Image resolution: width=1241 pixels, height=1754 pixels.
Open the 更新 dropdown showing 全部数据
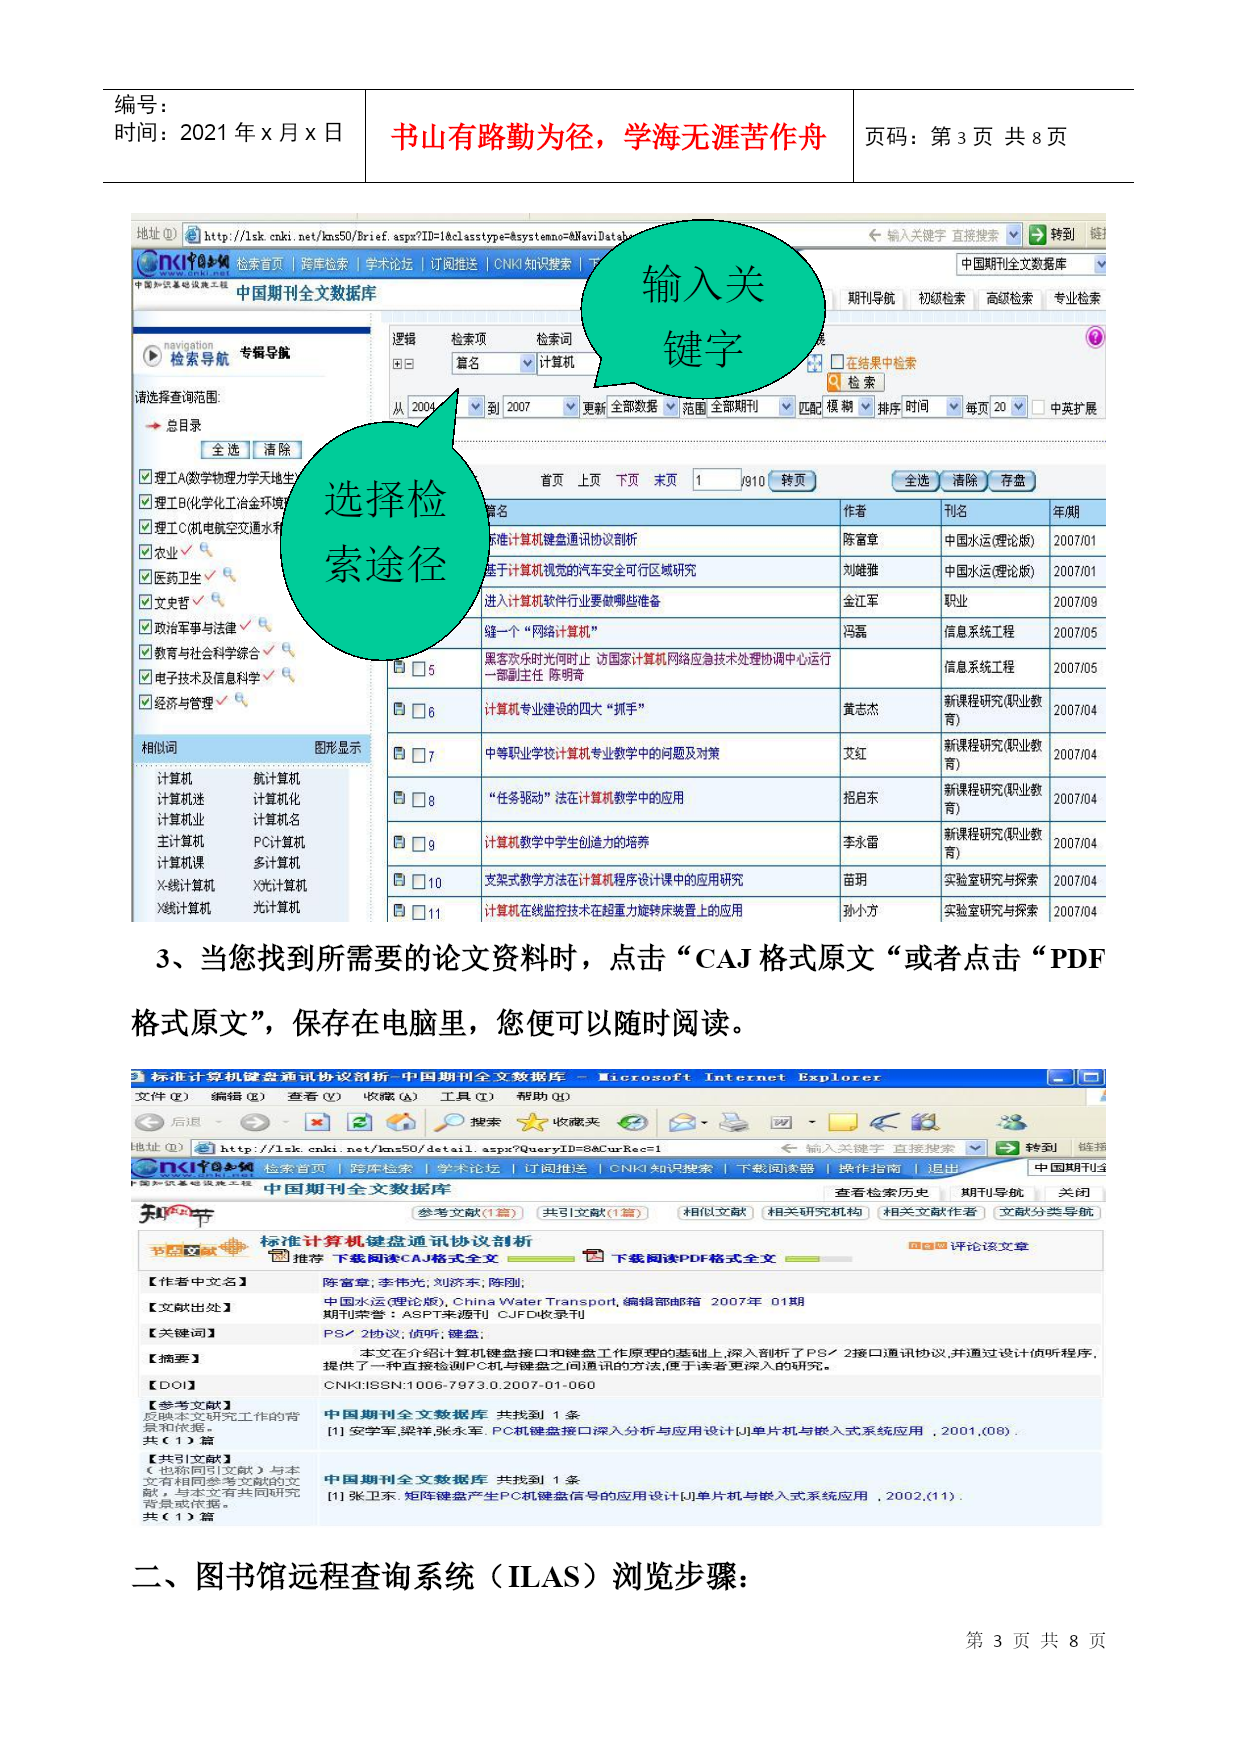tap(643, 407)
